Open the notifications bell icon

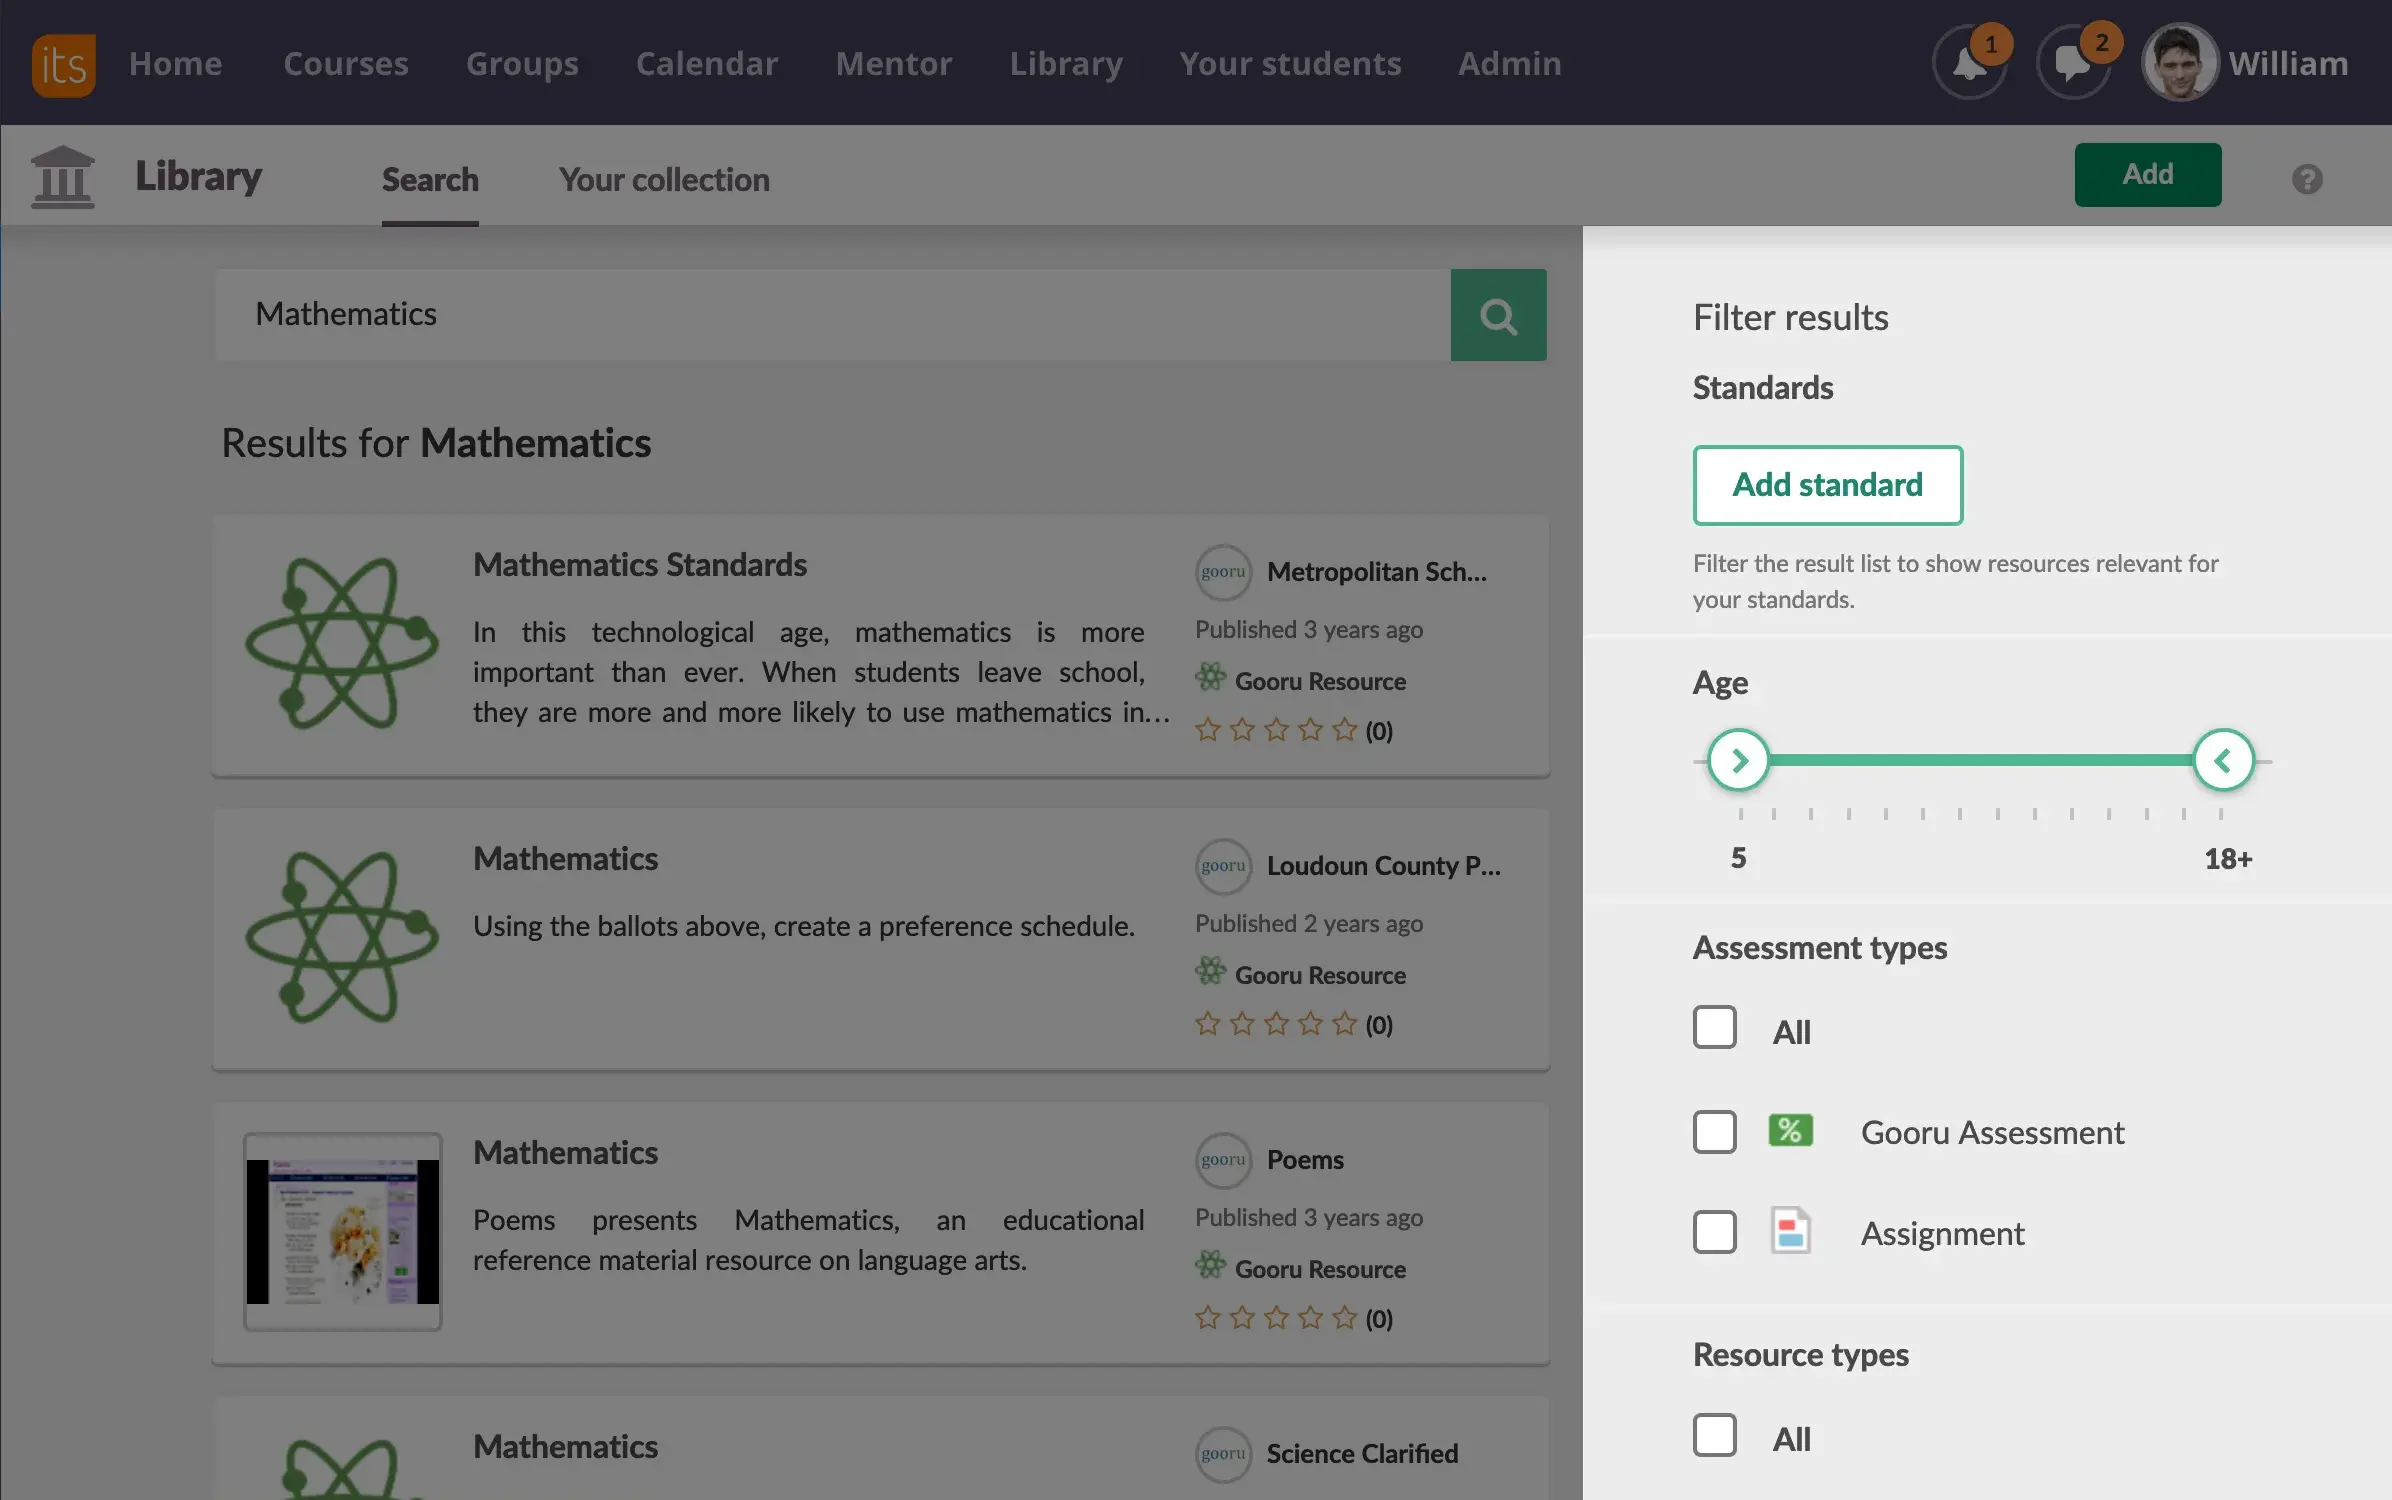tap(1969, 65)
